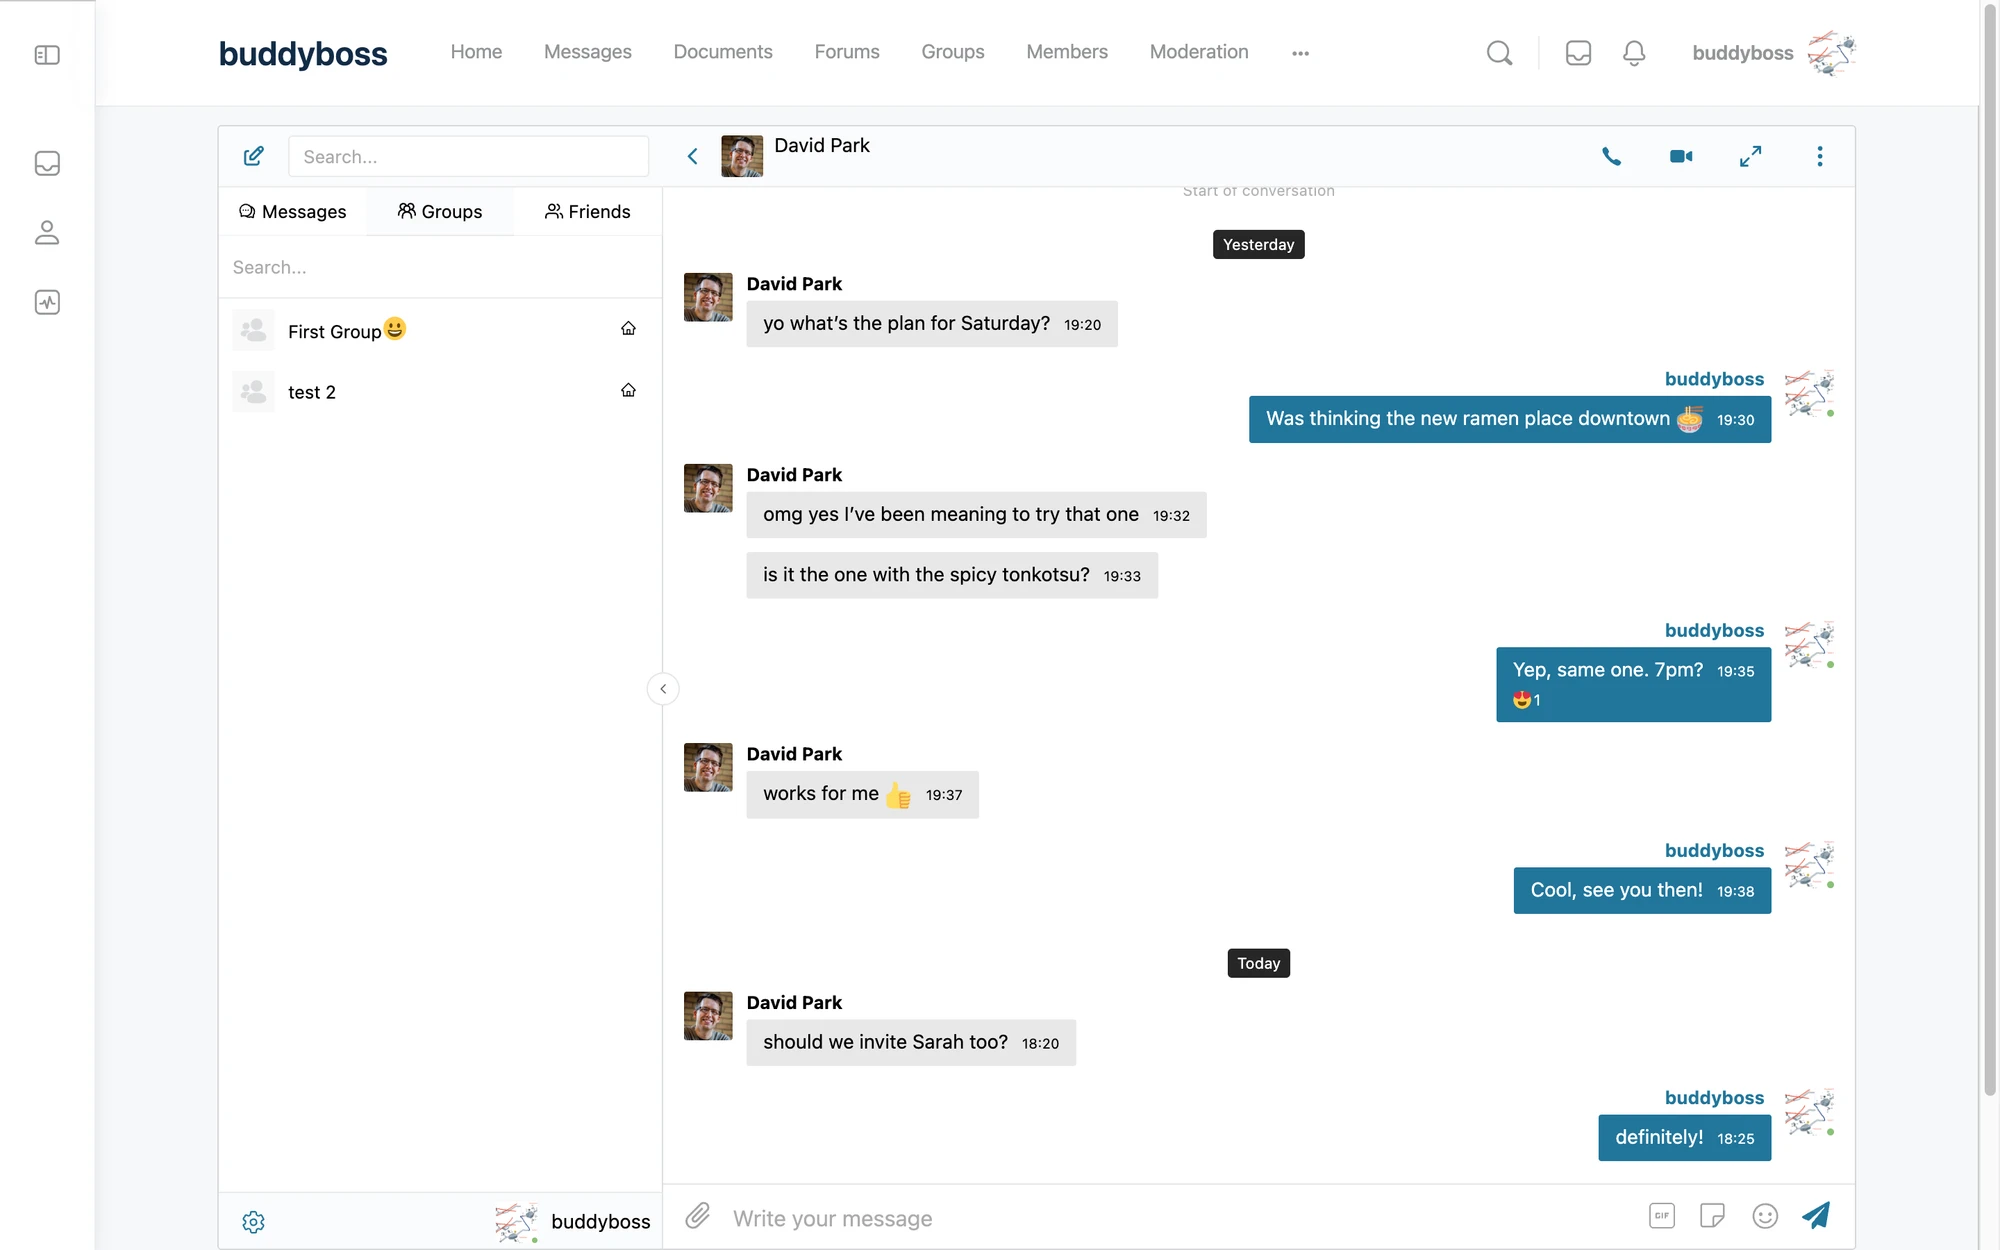
Task: Click David Park avatar in chat header
Action: pyautogui.click(x=742, y=156)
